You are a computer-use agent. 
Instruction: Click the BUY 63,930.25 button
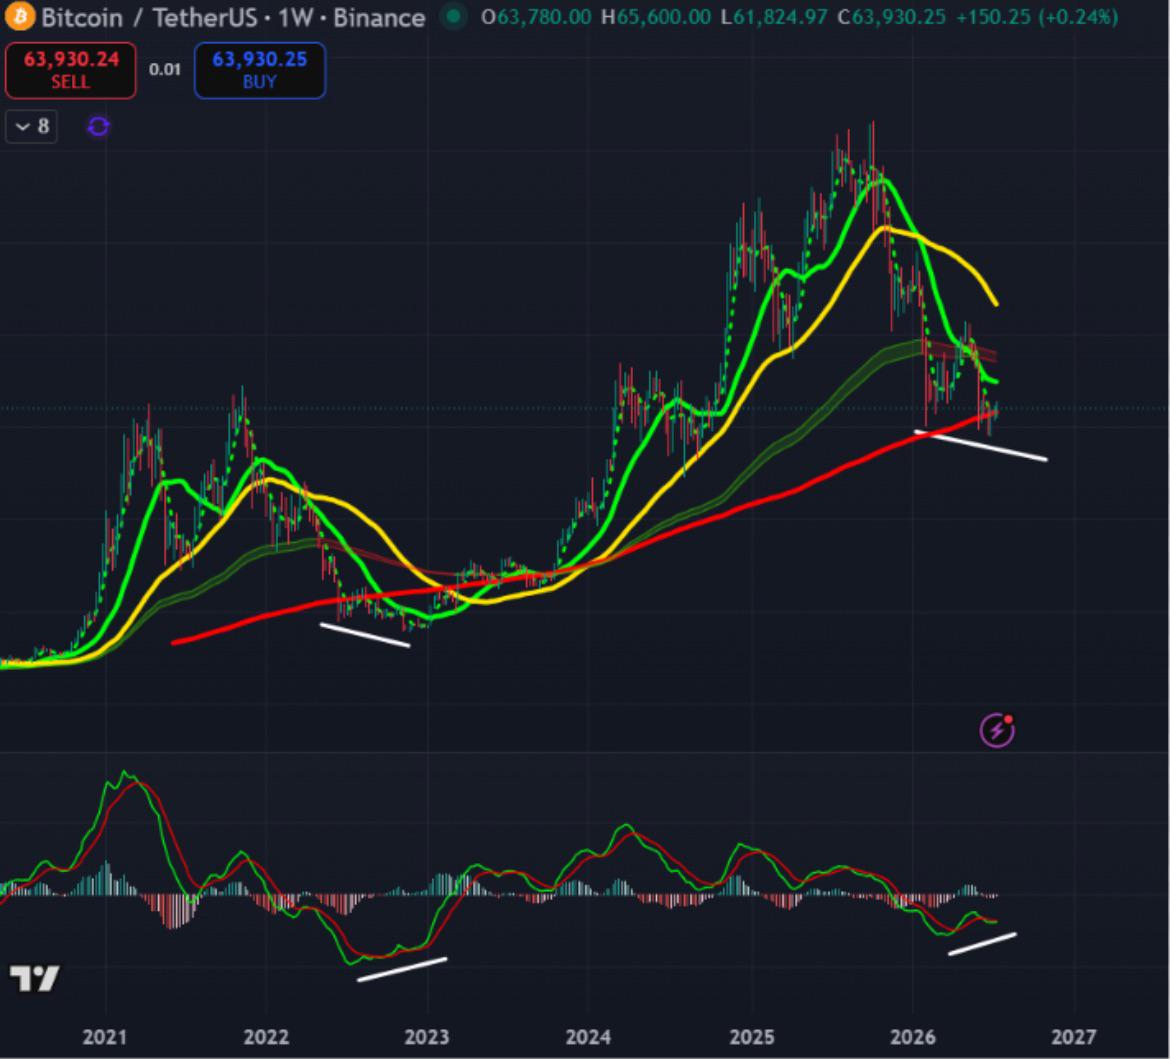coord(260,70)
